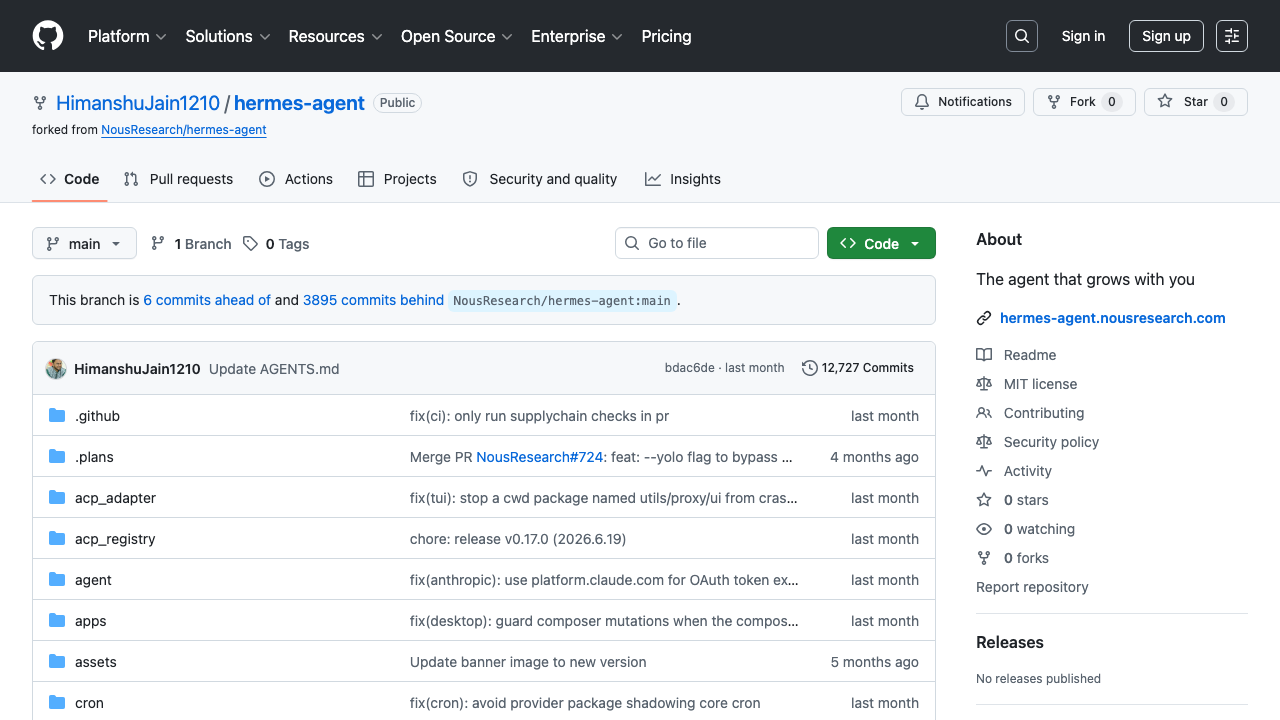Screen dimensions: 1280x720
Task: Click the Sign in link
Action: pyautogui.click(x=1083, y=36)
